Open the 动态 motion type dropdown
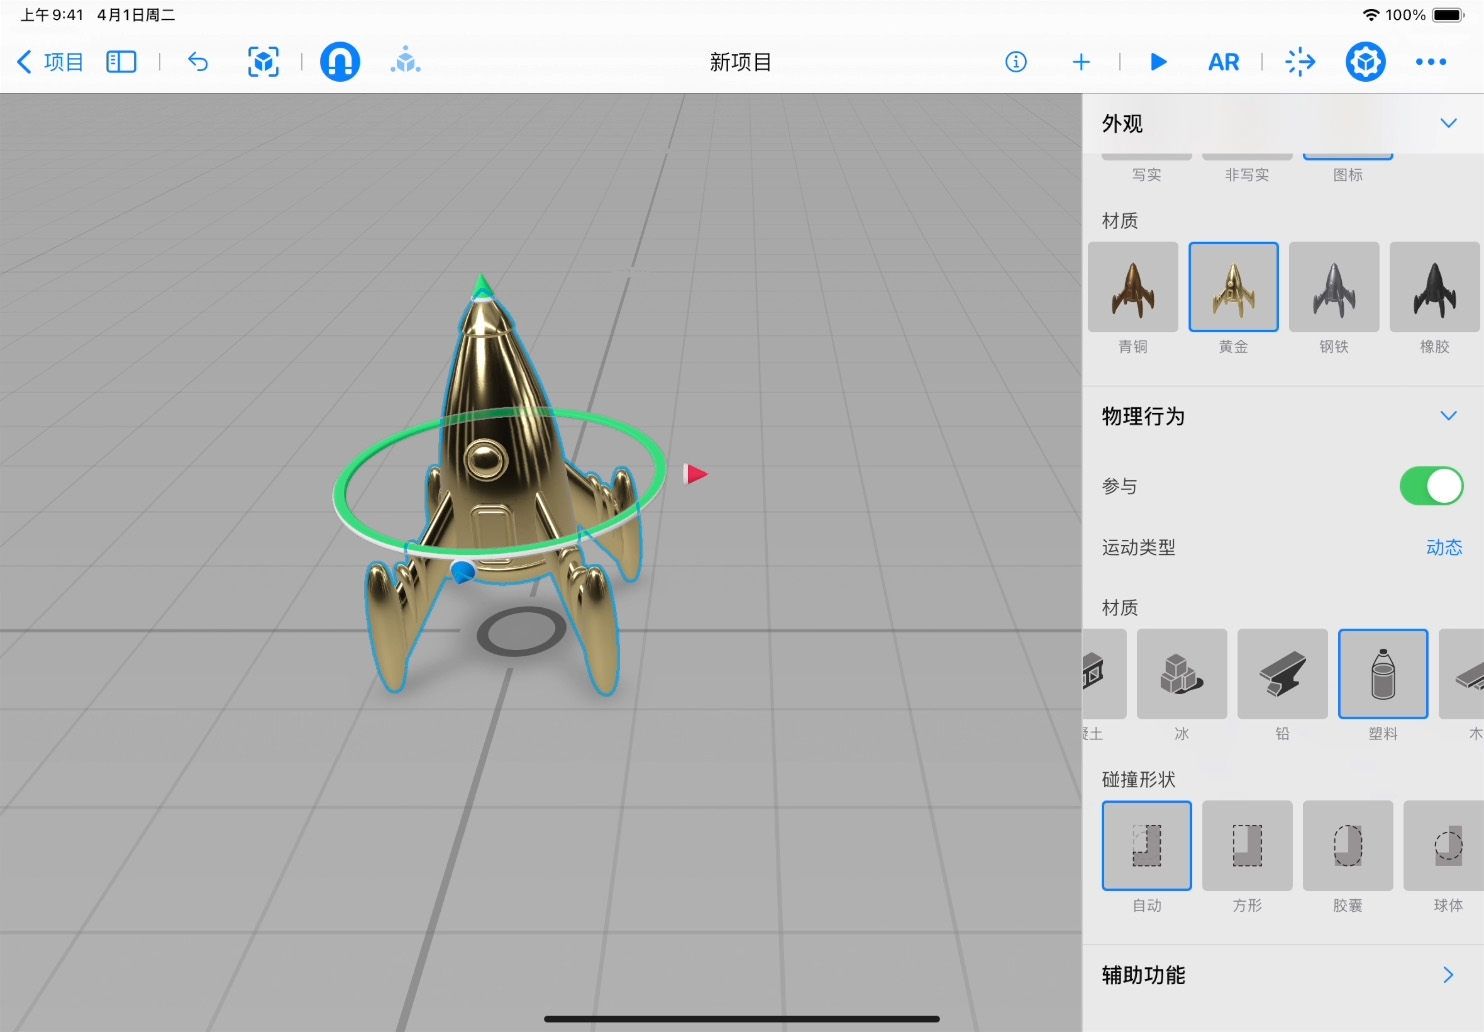 1444,548
